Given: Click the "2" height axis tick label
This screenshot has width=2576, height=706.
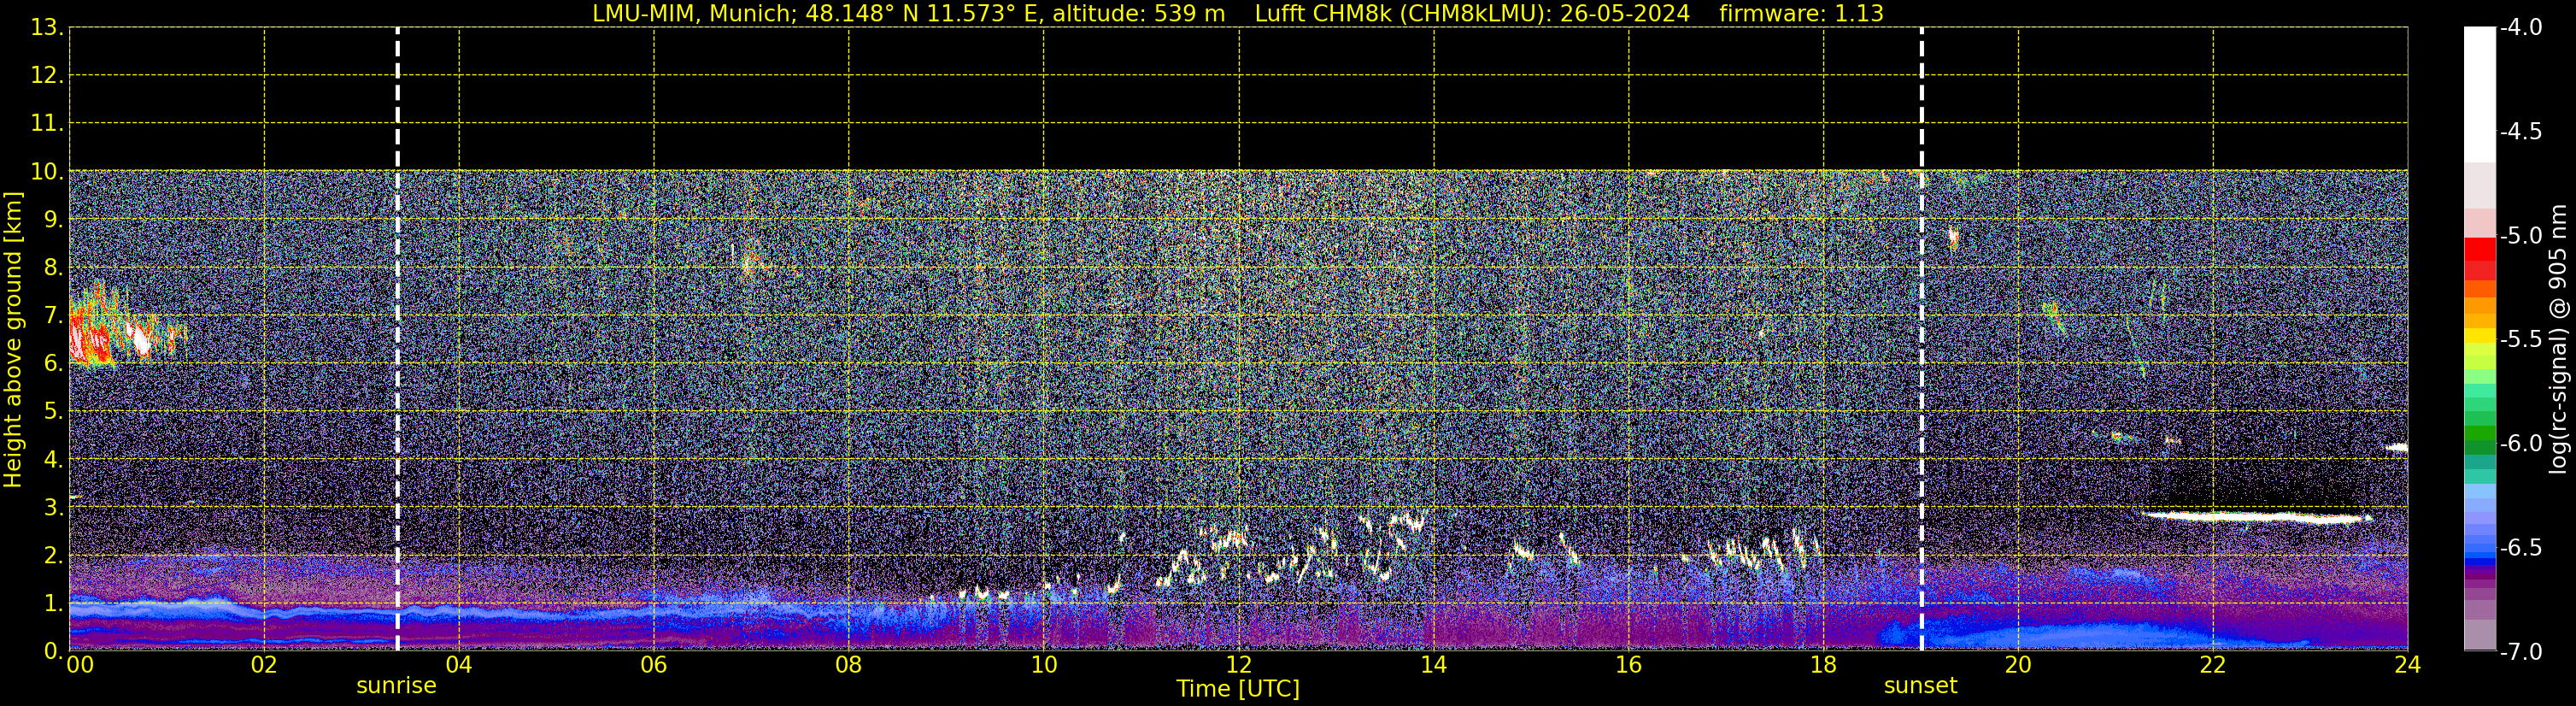Looking at the screenshot, I should point(52,556).
